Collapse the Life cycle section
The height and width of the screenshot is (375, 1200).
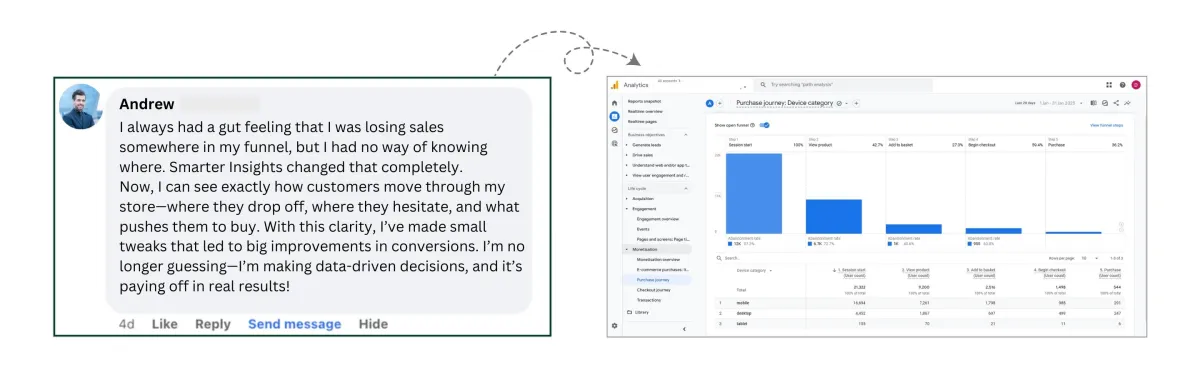[x=686, y=188]
